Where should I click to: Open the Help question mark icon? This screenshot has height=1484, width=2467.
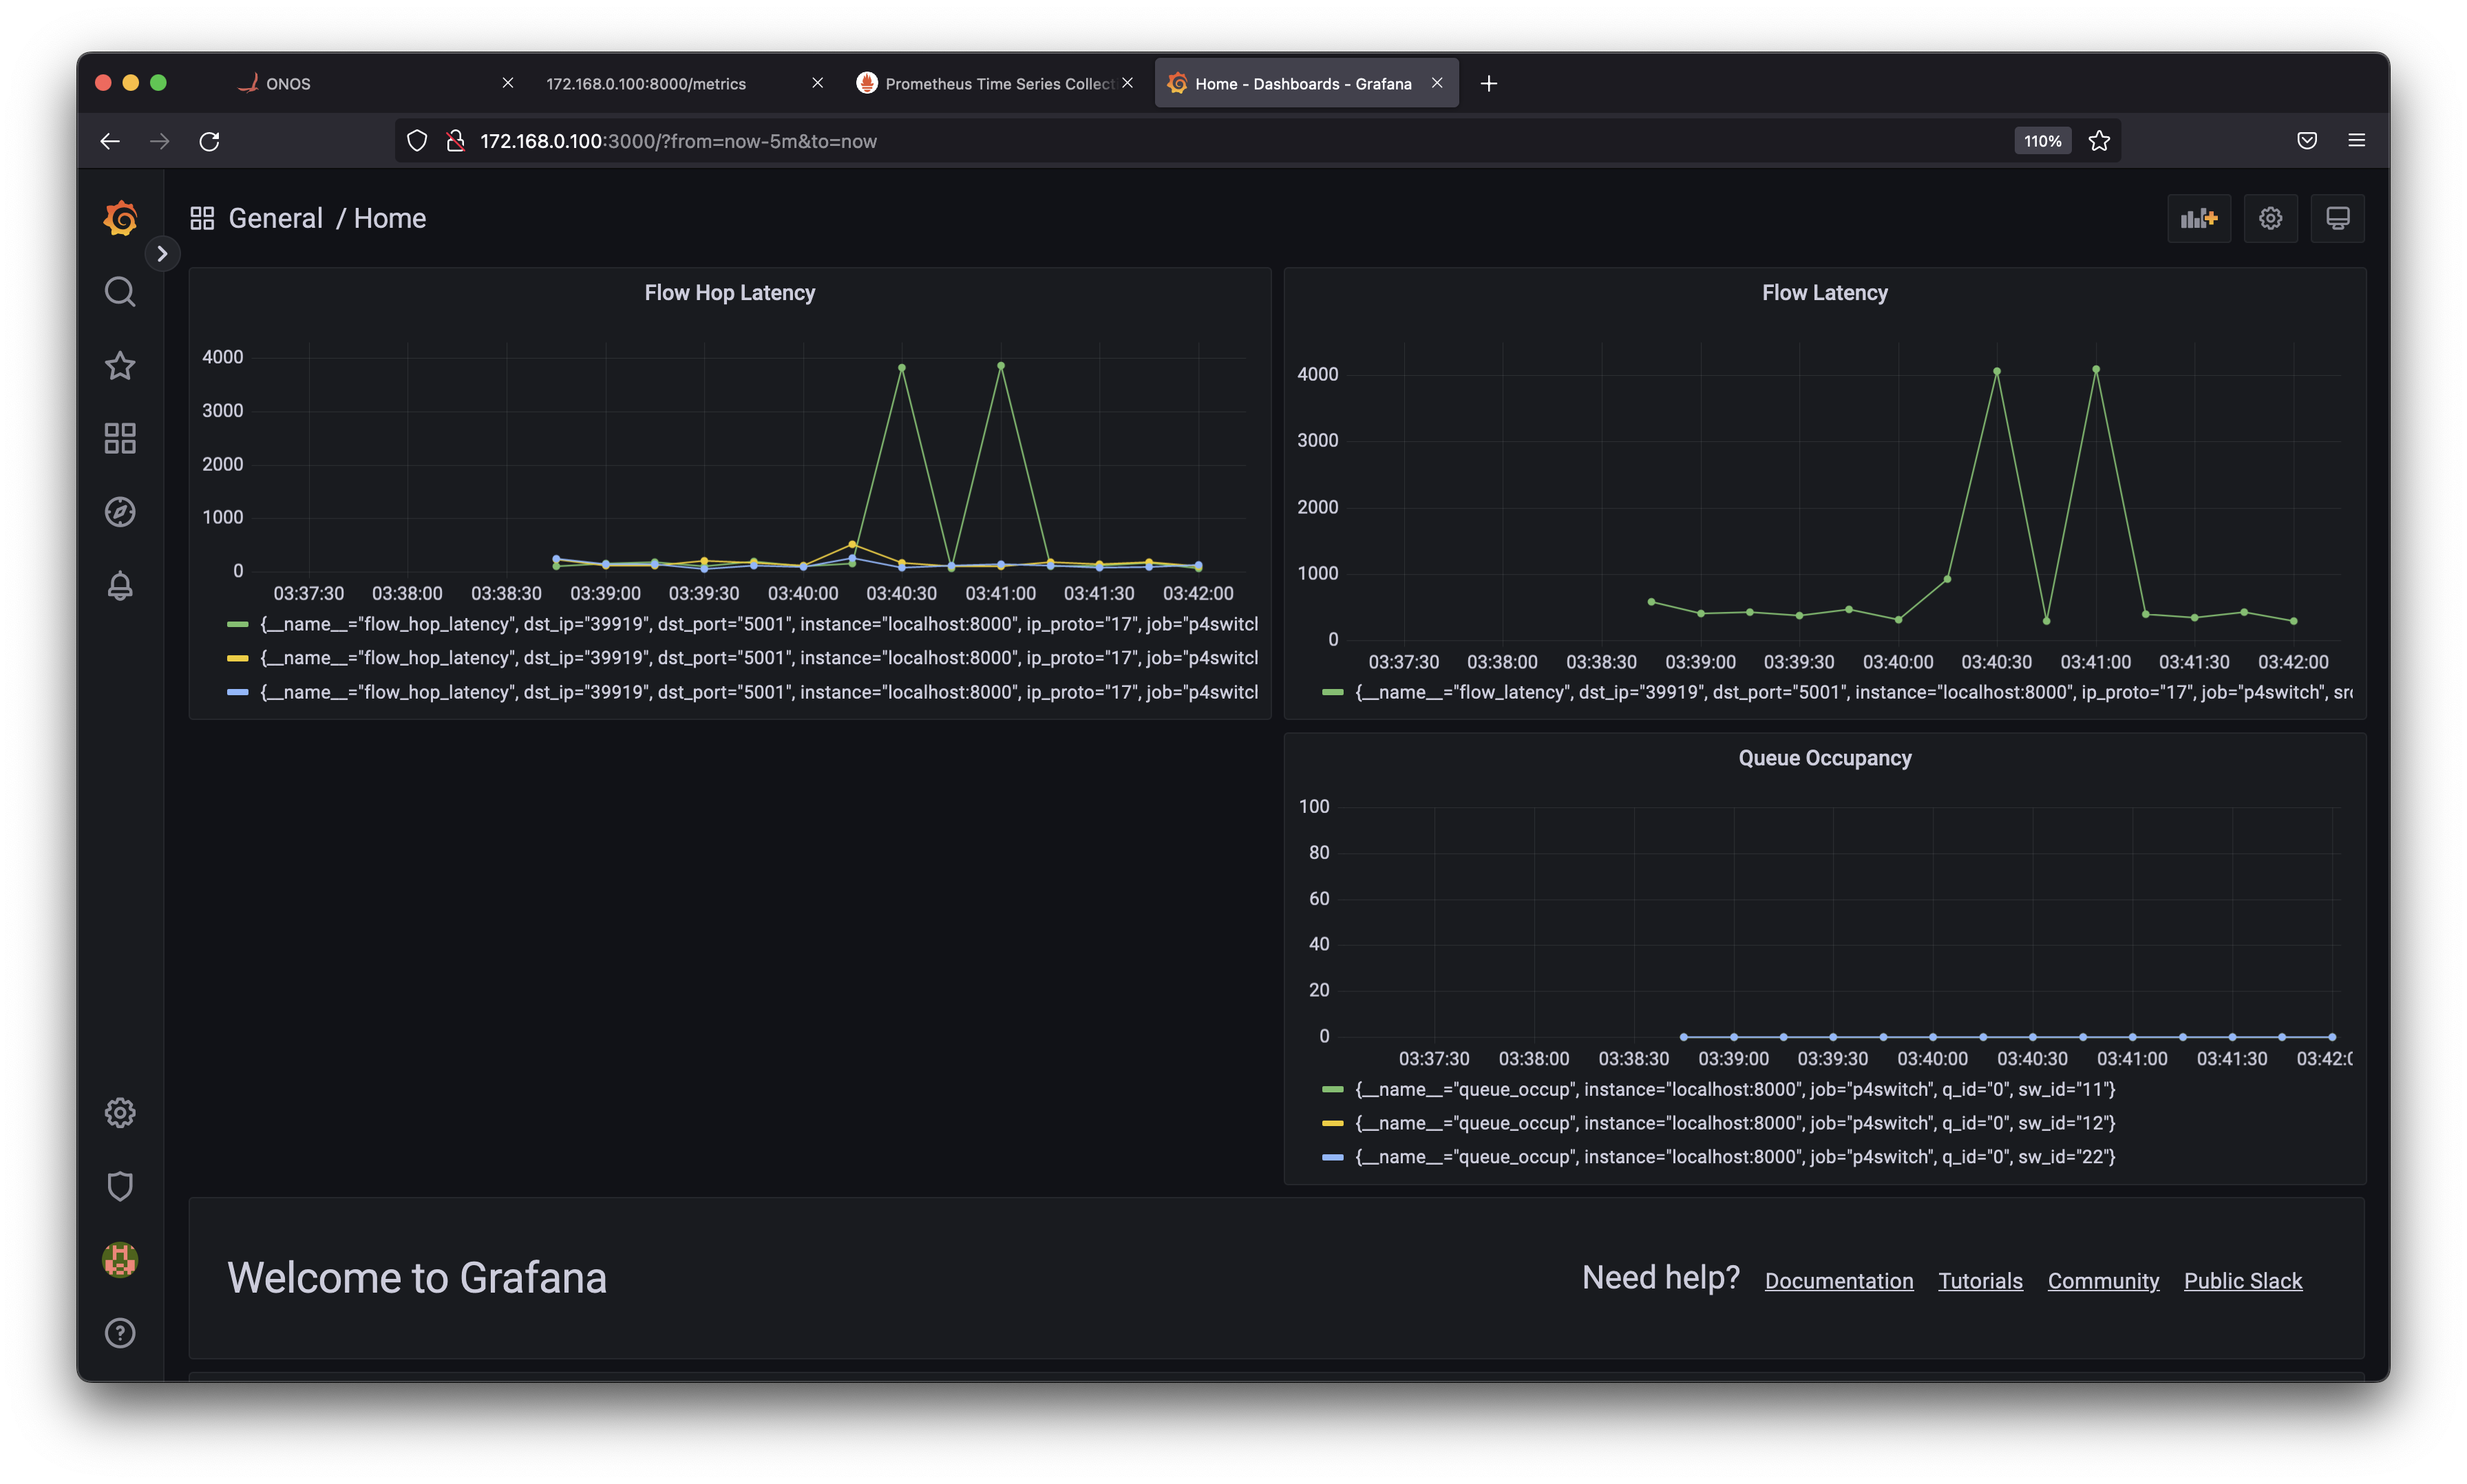(120, 1333)
